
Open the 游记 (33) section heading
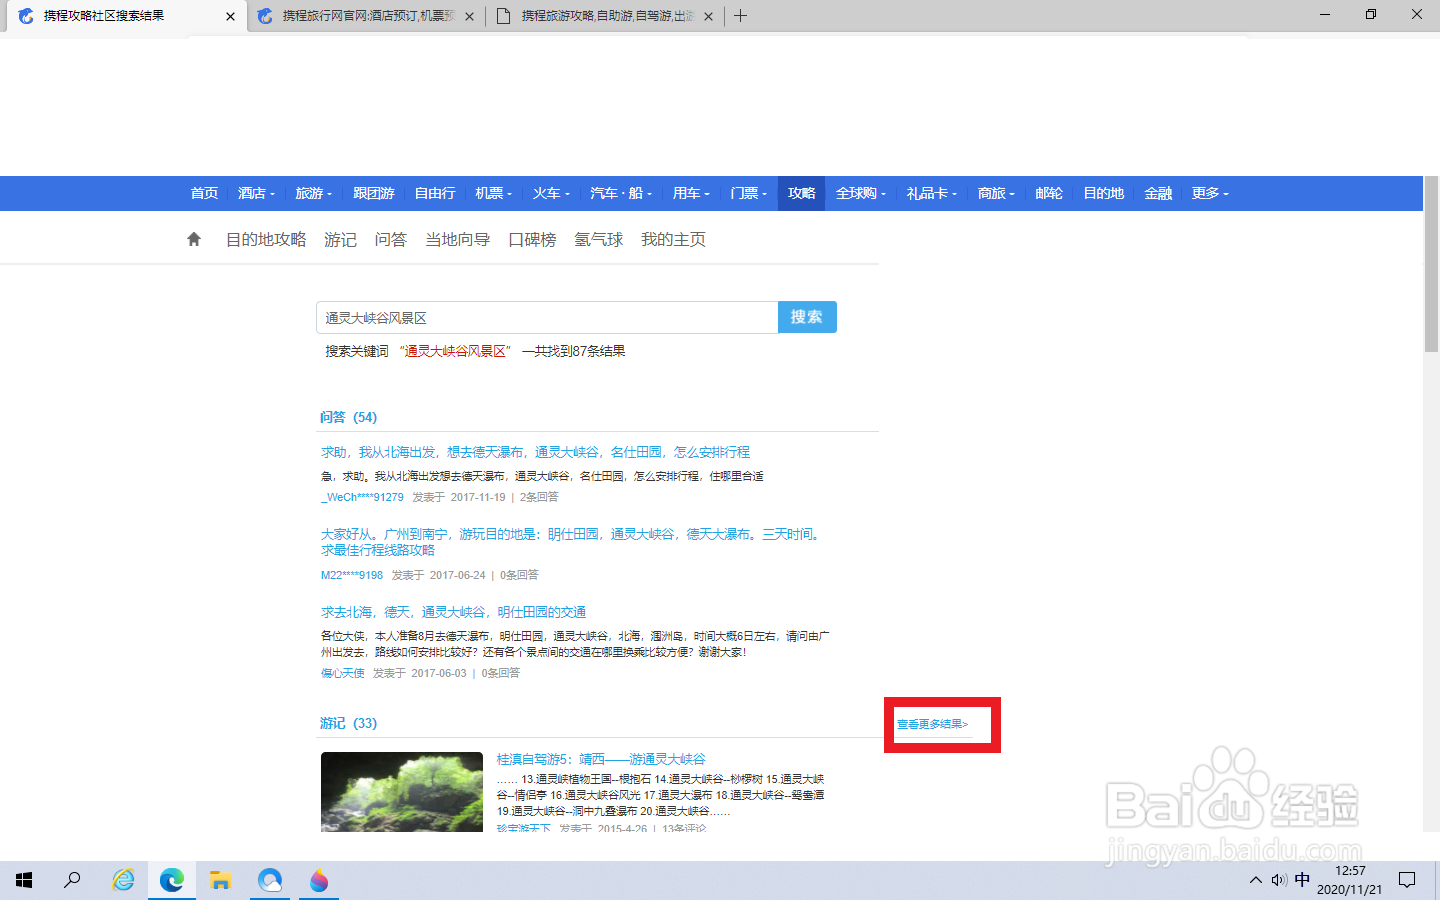(x=348, y=723)
